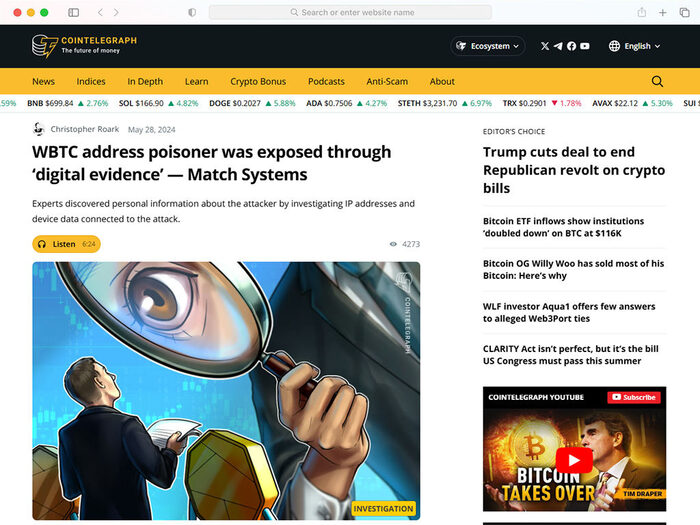Open a new Safari tab with plus icon
The image size is (700, 525).
pos(662,12)
